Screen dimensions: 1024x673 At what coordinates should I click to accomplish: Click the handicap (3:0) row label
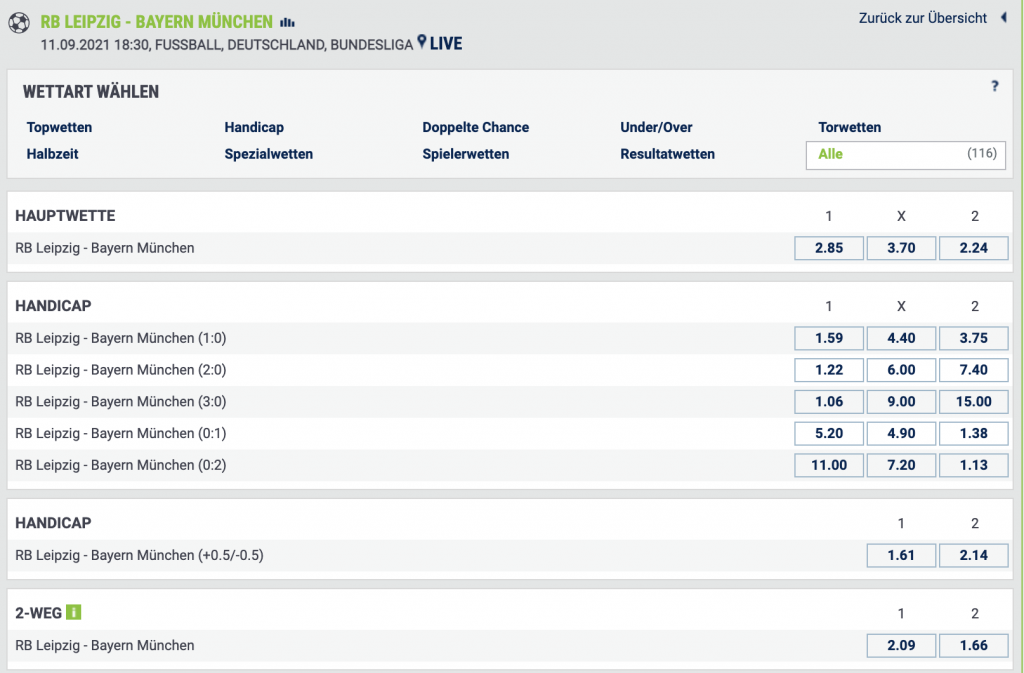[121, 401]
